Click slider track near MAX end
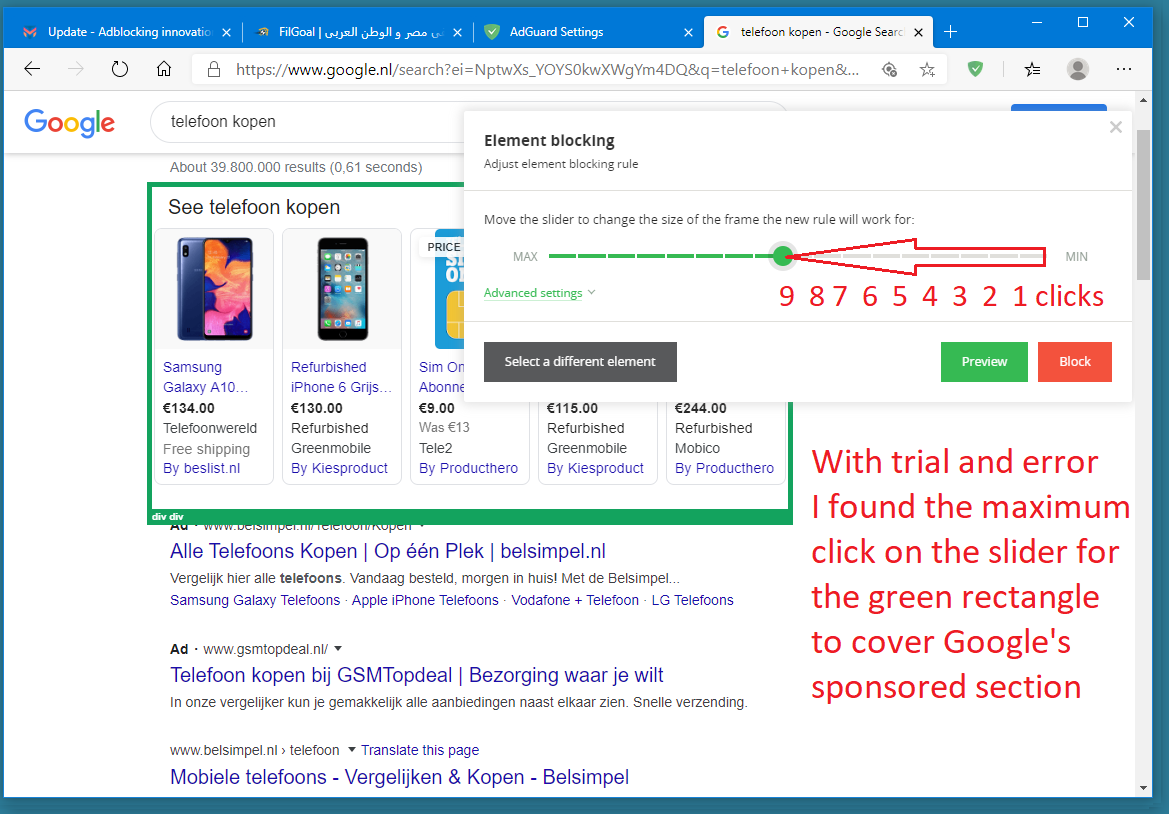 562,256
